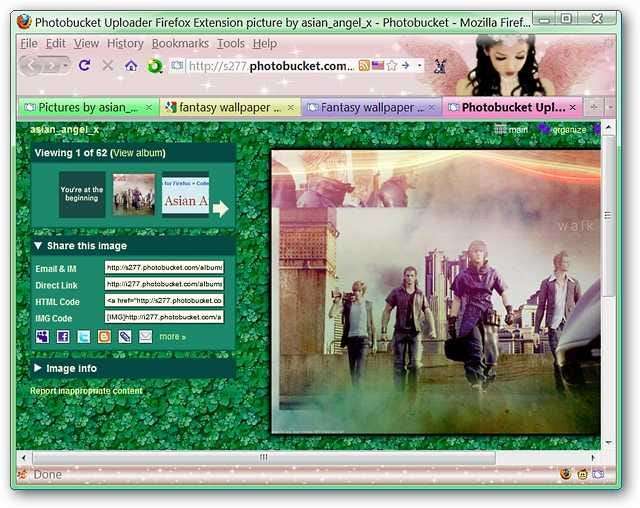Image resolution: width=640 pixels, height=508 pixels.
Task: Click the organize link with purple icon
Action: pyautogui.click(x=562, y=130)
